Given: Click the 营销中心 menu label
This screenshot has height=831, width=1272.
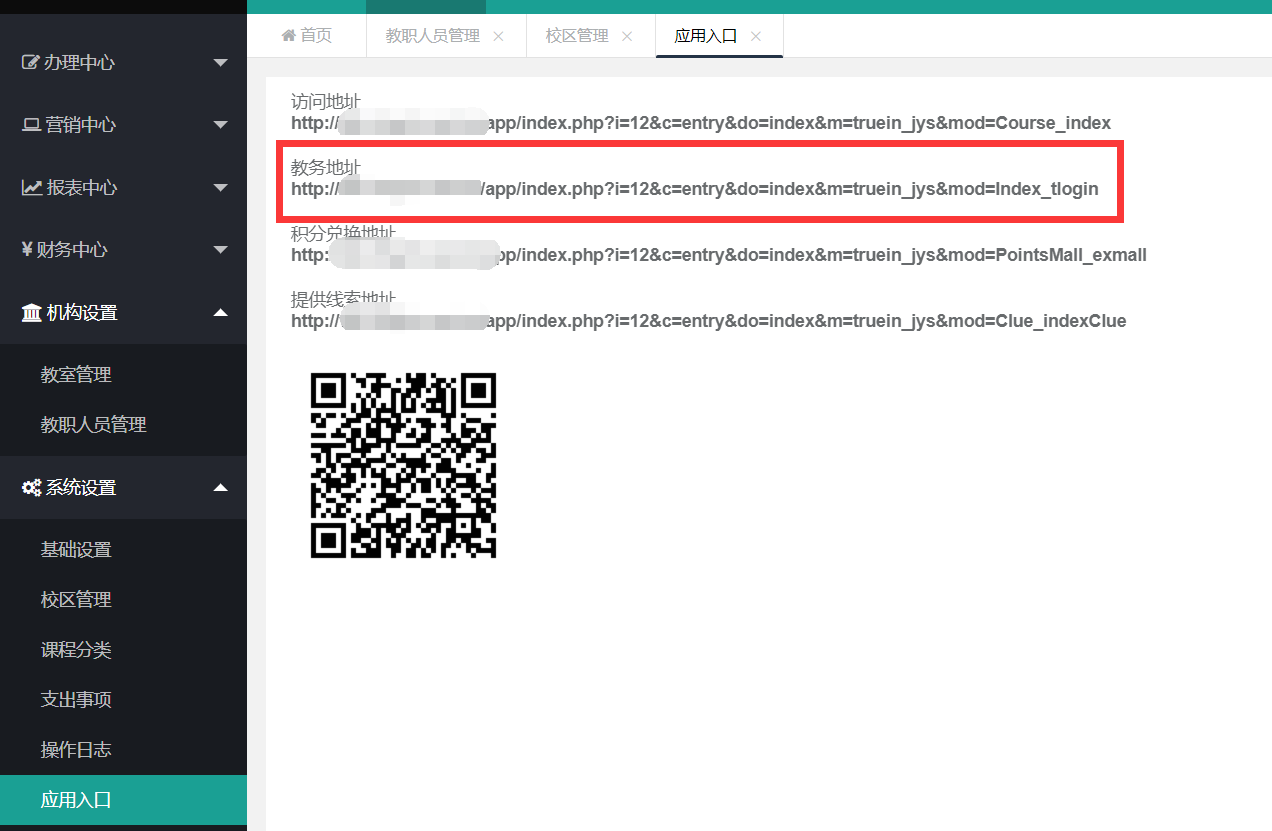Looking at the screenshot, I should [x=81, y=125].
